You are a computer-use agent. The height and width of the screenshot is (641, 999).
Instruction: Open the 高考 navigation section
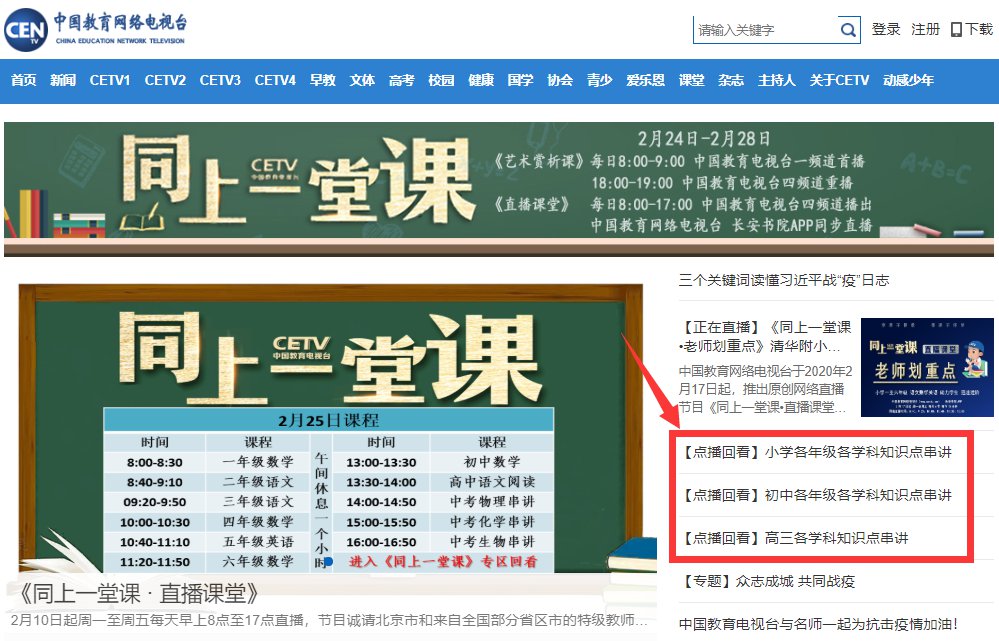[401, 80]
